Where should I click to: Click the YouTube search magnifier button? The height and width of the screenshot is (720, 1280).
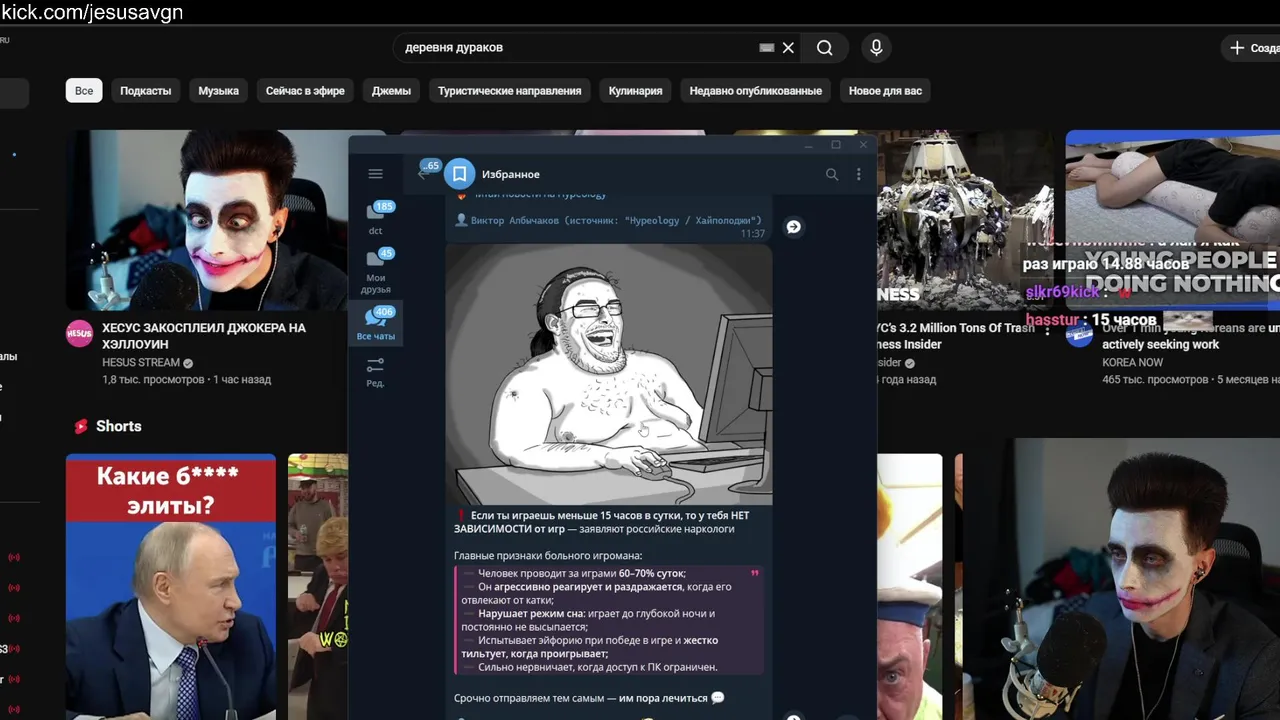click(824, 47)
